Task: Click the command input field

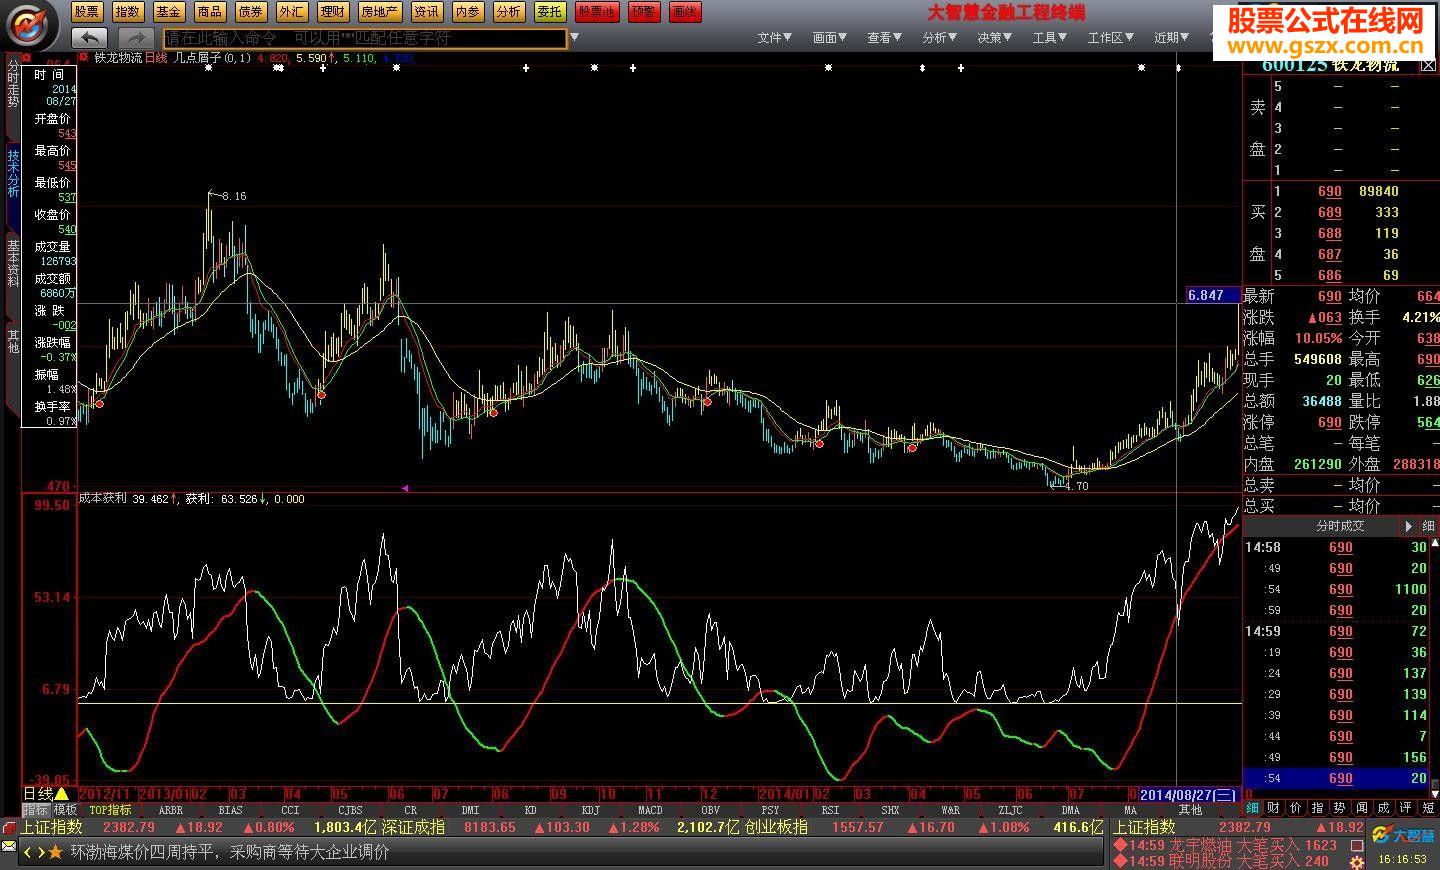Action: (x=365, y=38)
